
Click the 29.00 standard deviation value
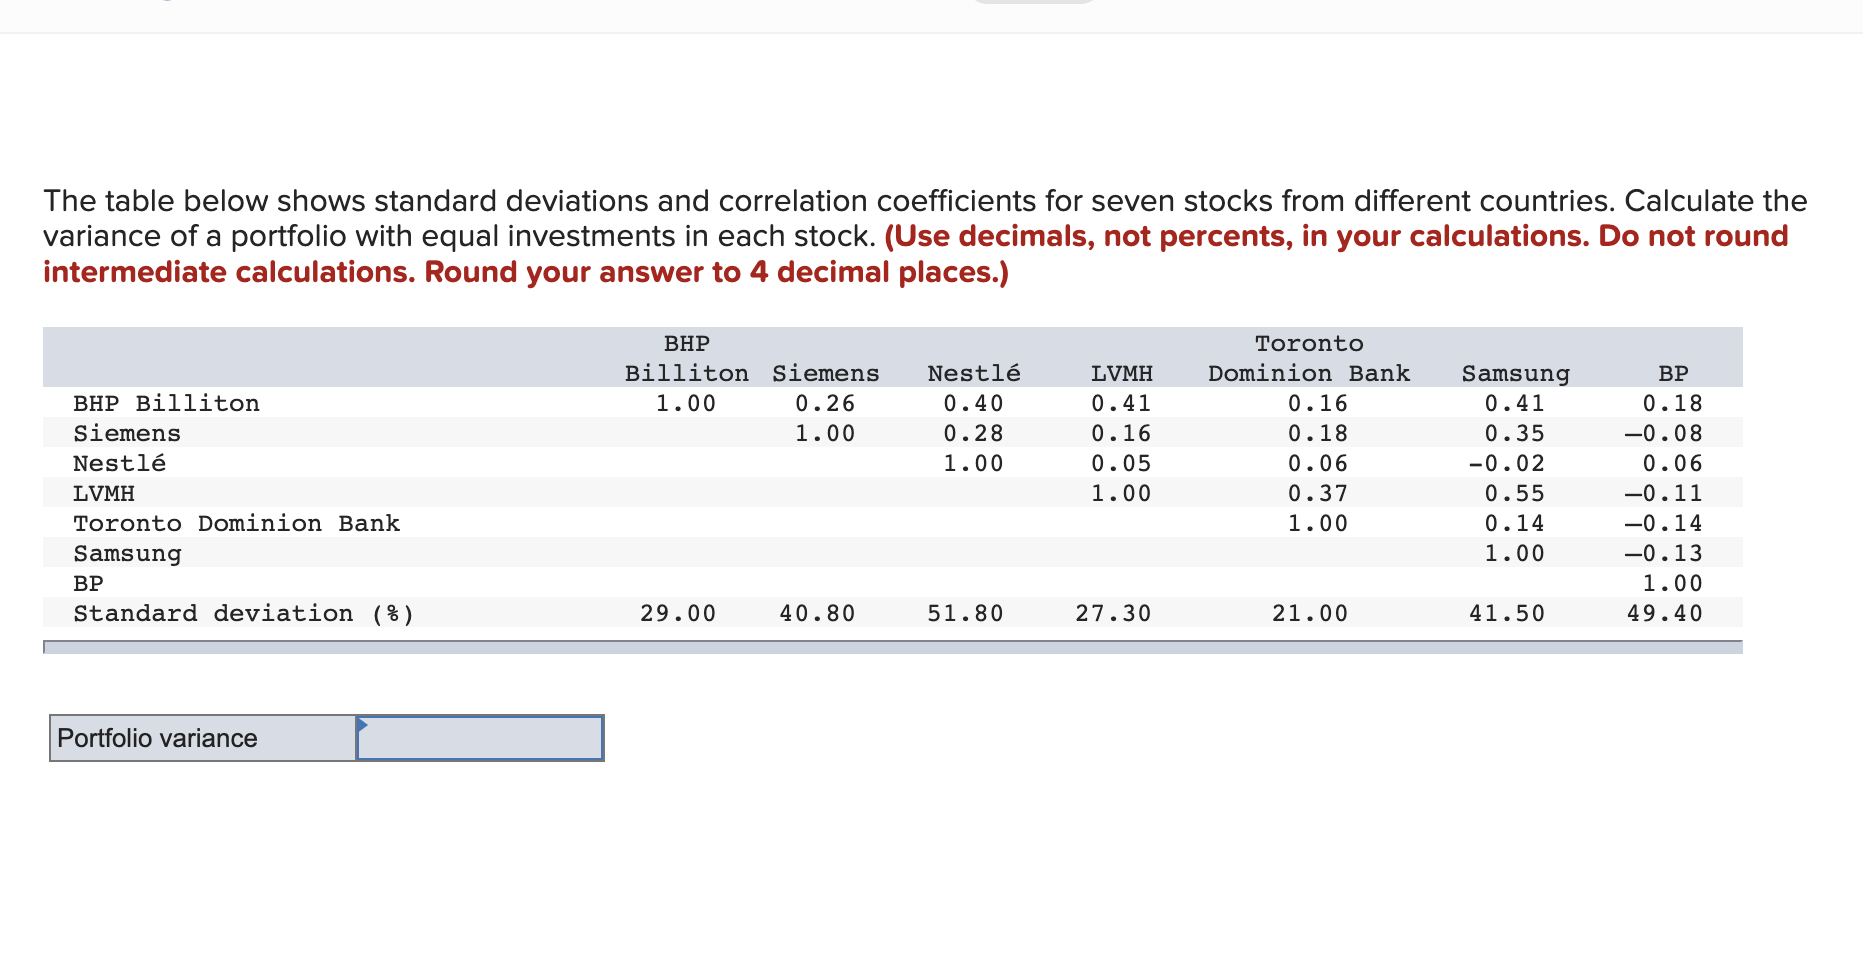(x=678, y=613)
